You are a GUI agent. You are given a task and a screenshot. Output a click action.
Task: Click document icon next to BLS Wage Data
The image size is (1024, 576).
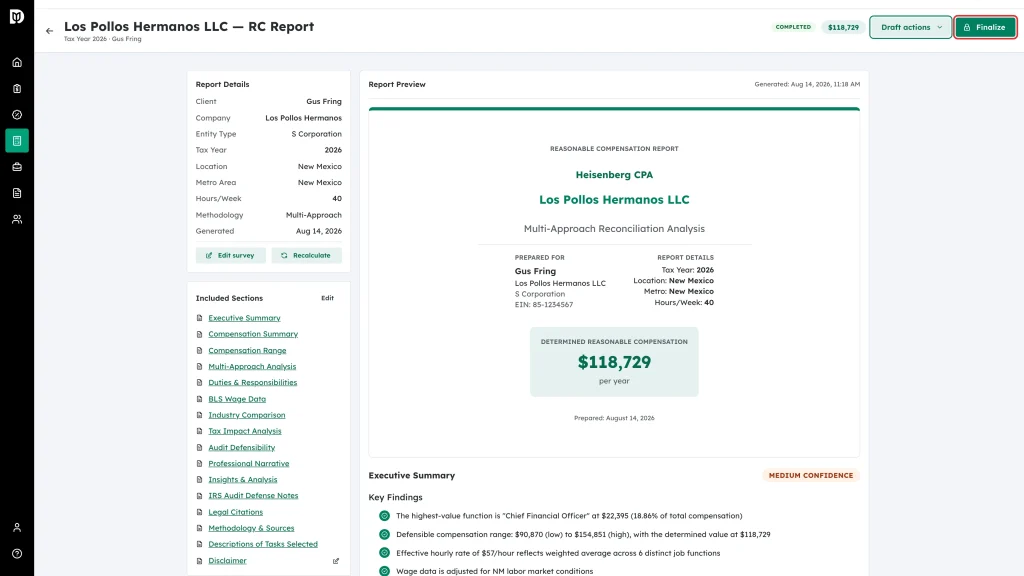pyautogui.click(x=200, y=399)
